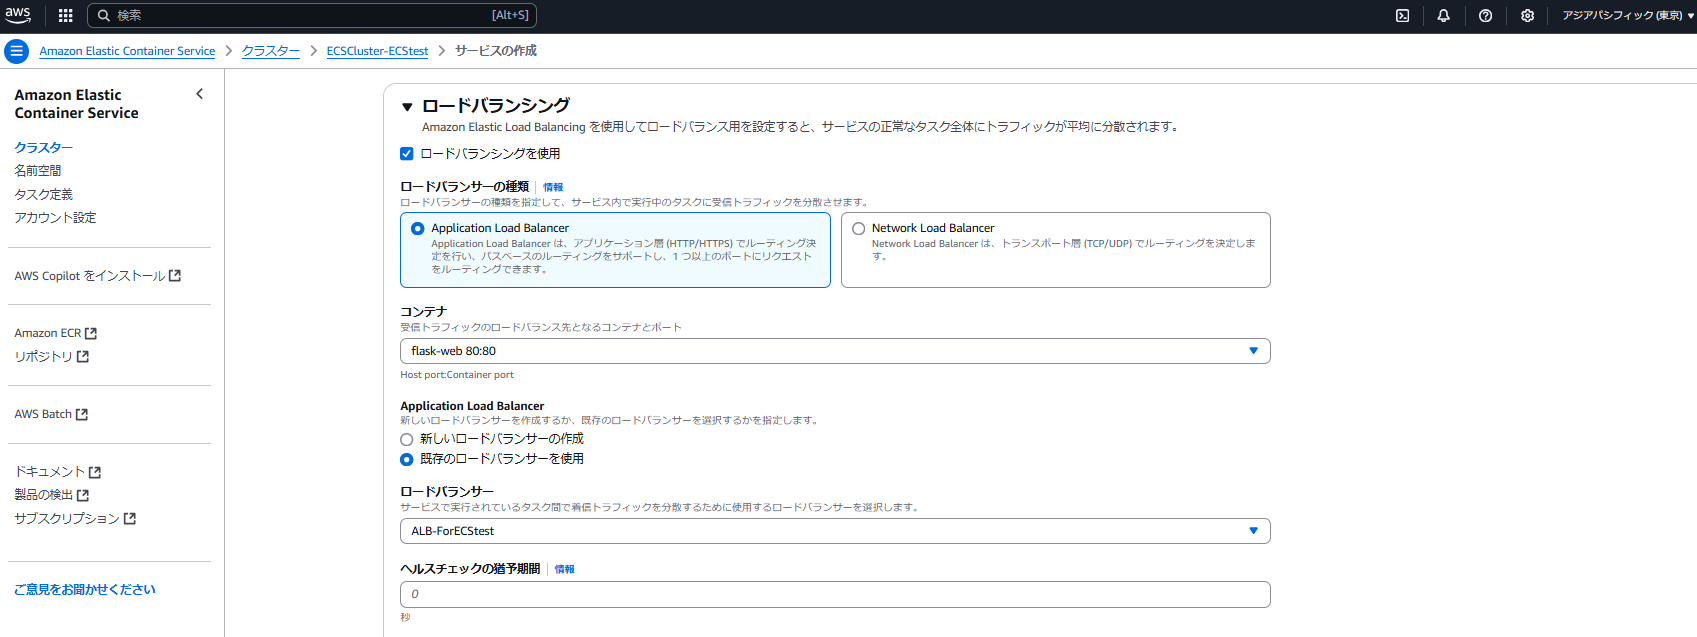This screenshot has width=1697, height=637.
Task: Click the Amazon Elastic Container Service sidebar title
Action: [x=77, y=104]
